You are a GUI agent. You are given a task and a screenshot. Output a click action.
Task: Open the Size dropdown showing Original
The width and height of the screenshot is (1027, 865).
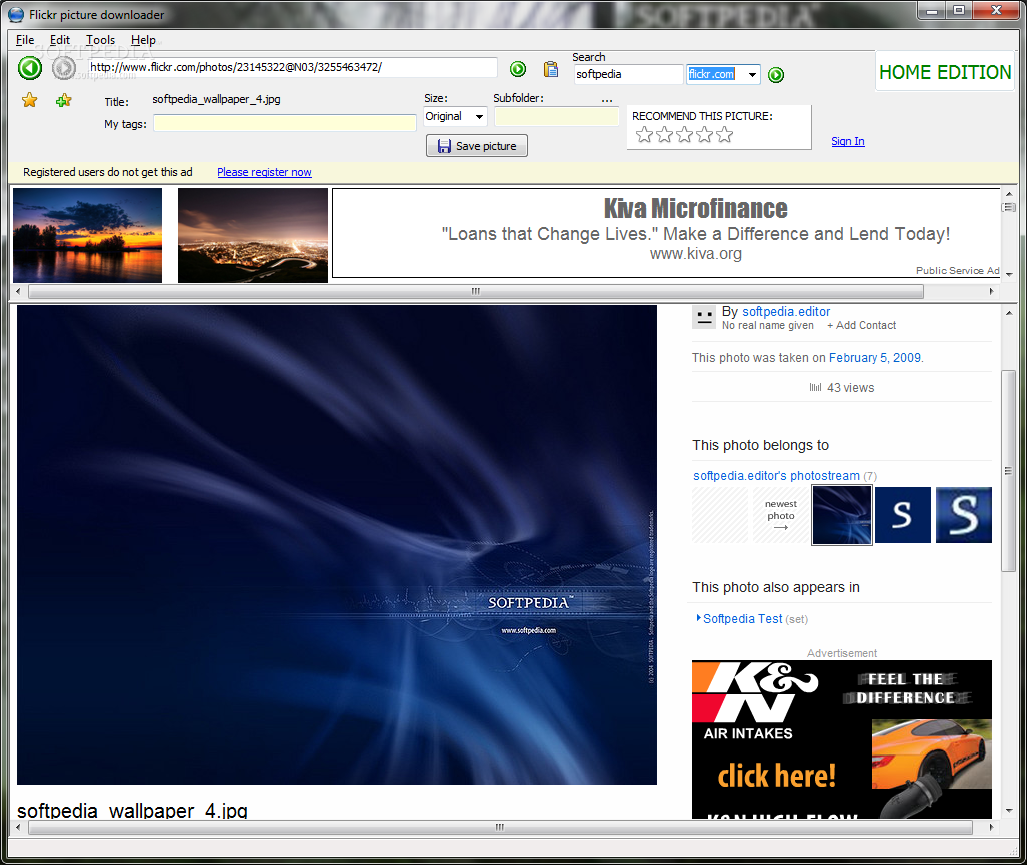tap(455, 117)
